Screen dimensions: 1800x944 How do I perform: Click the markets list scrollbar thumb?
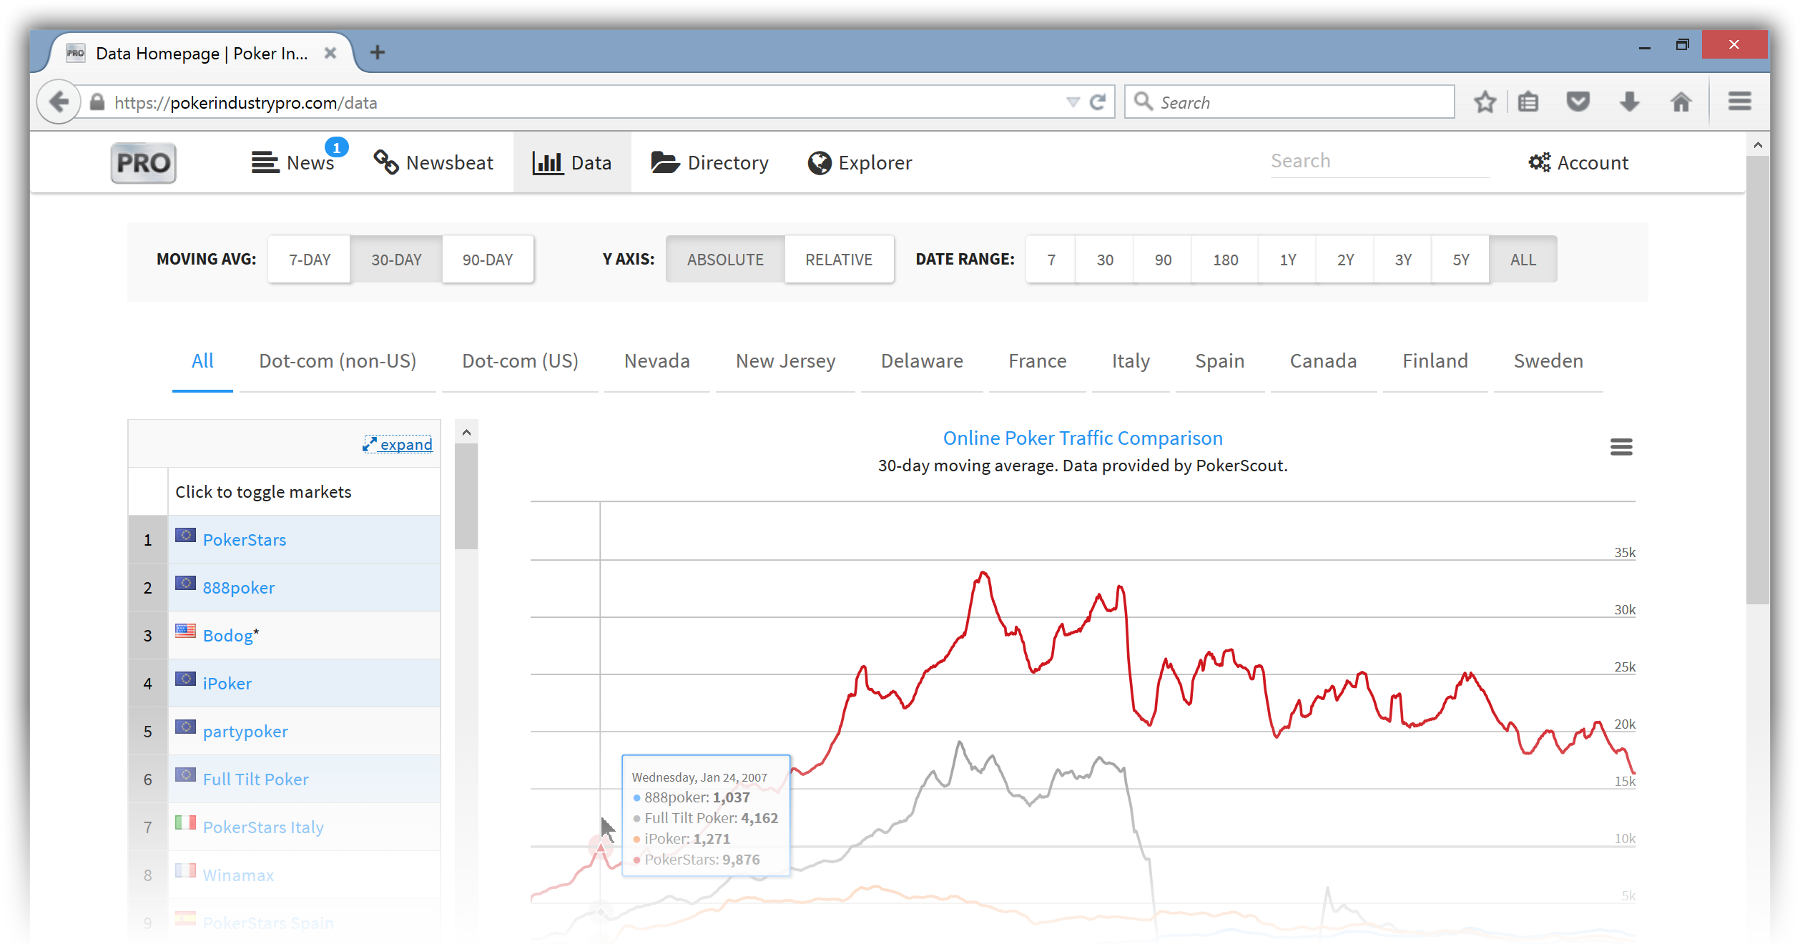tap(466, 497)
